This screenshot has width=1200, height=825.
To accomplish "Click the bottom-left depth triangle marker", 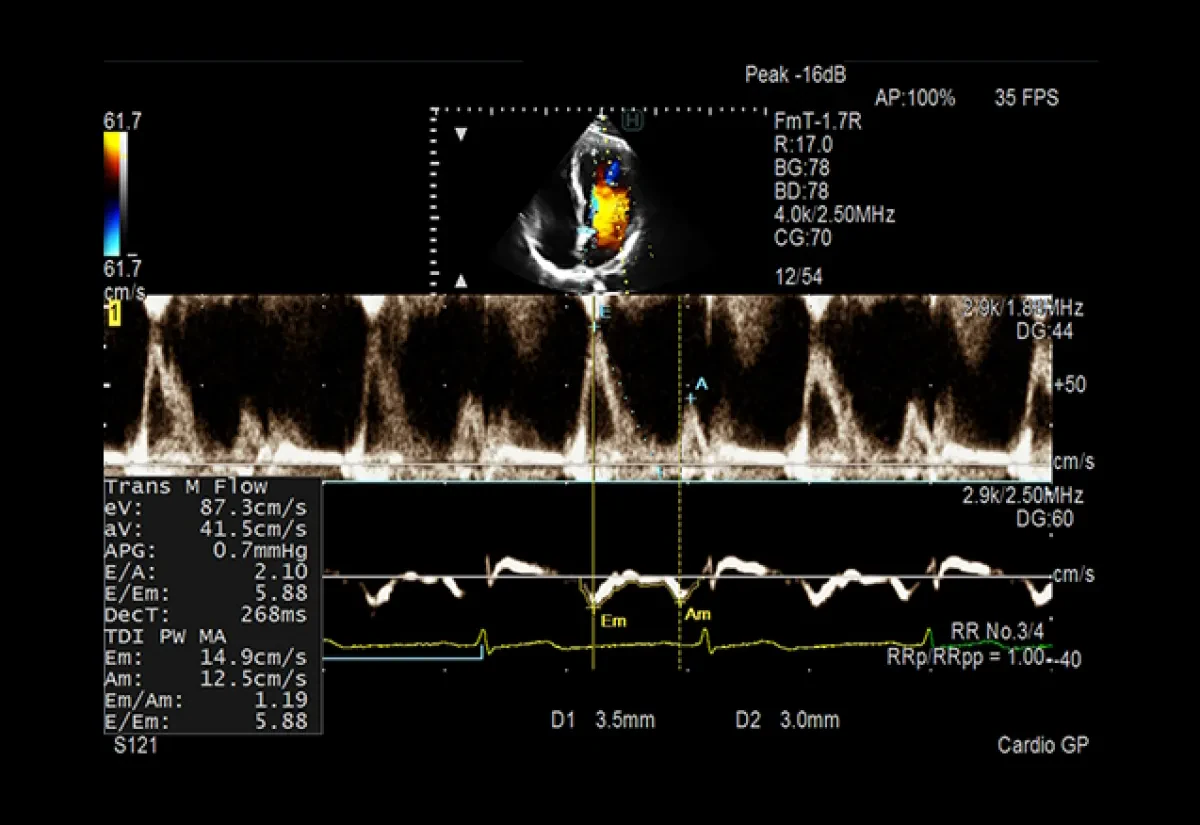I will (x=461, y=281).
